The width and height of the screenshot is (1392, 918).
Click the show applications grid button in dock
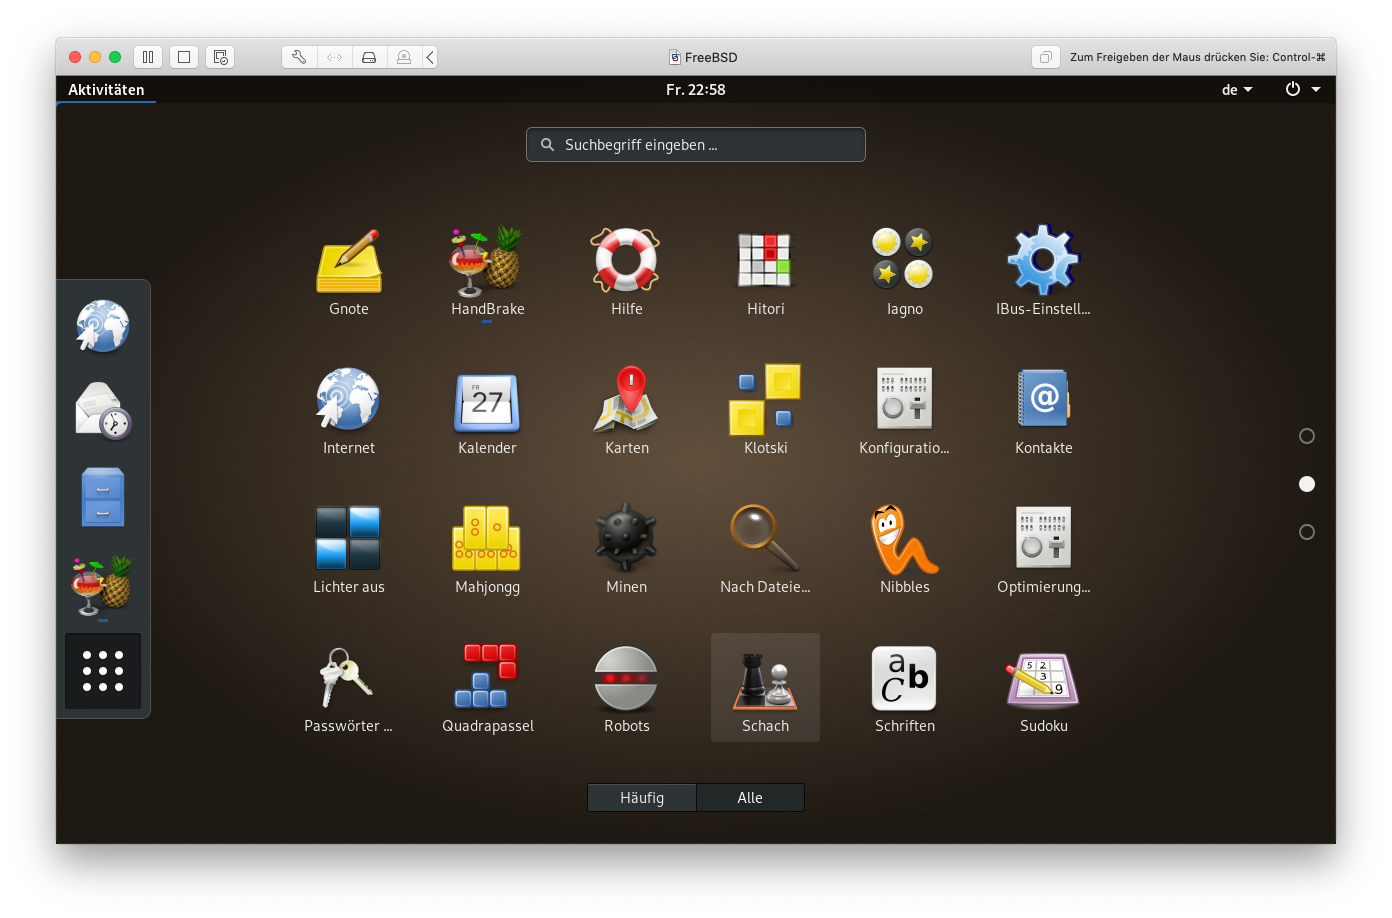click(103, 671)
